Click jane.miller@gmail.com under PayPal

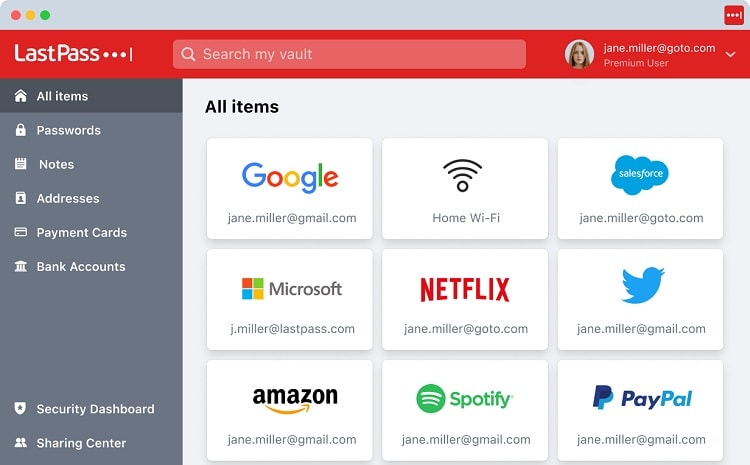[x=641, y=439]
